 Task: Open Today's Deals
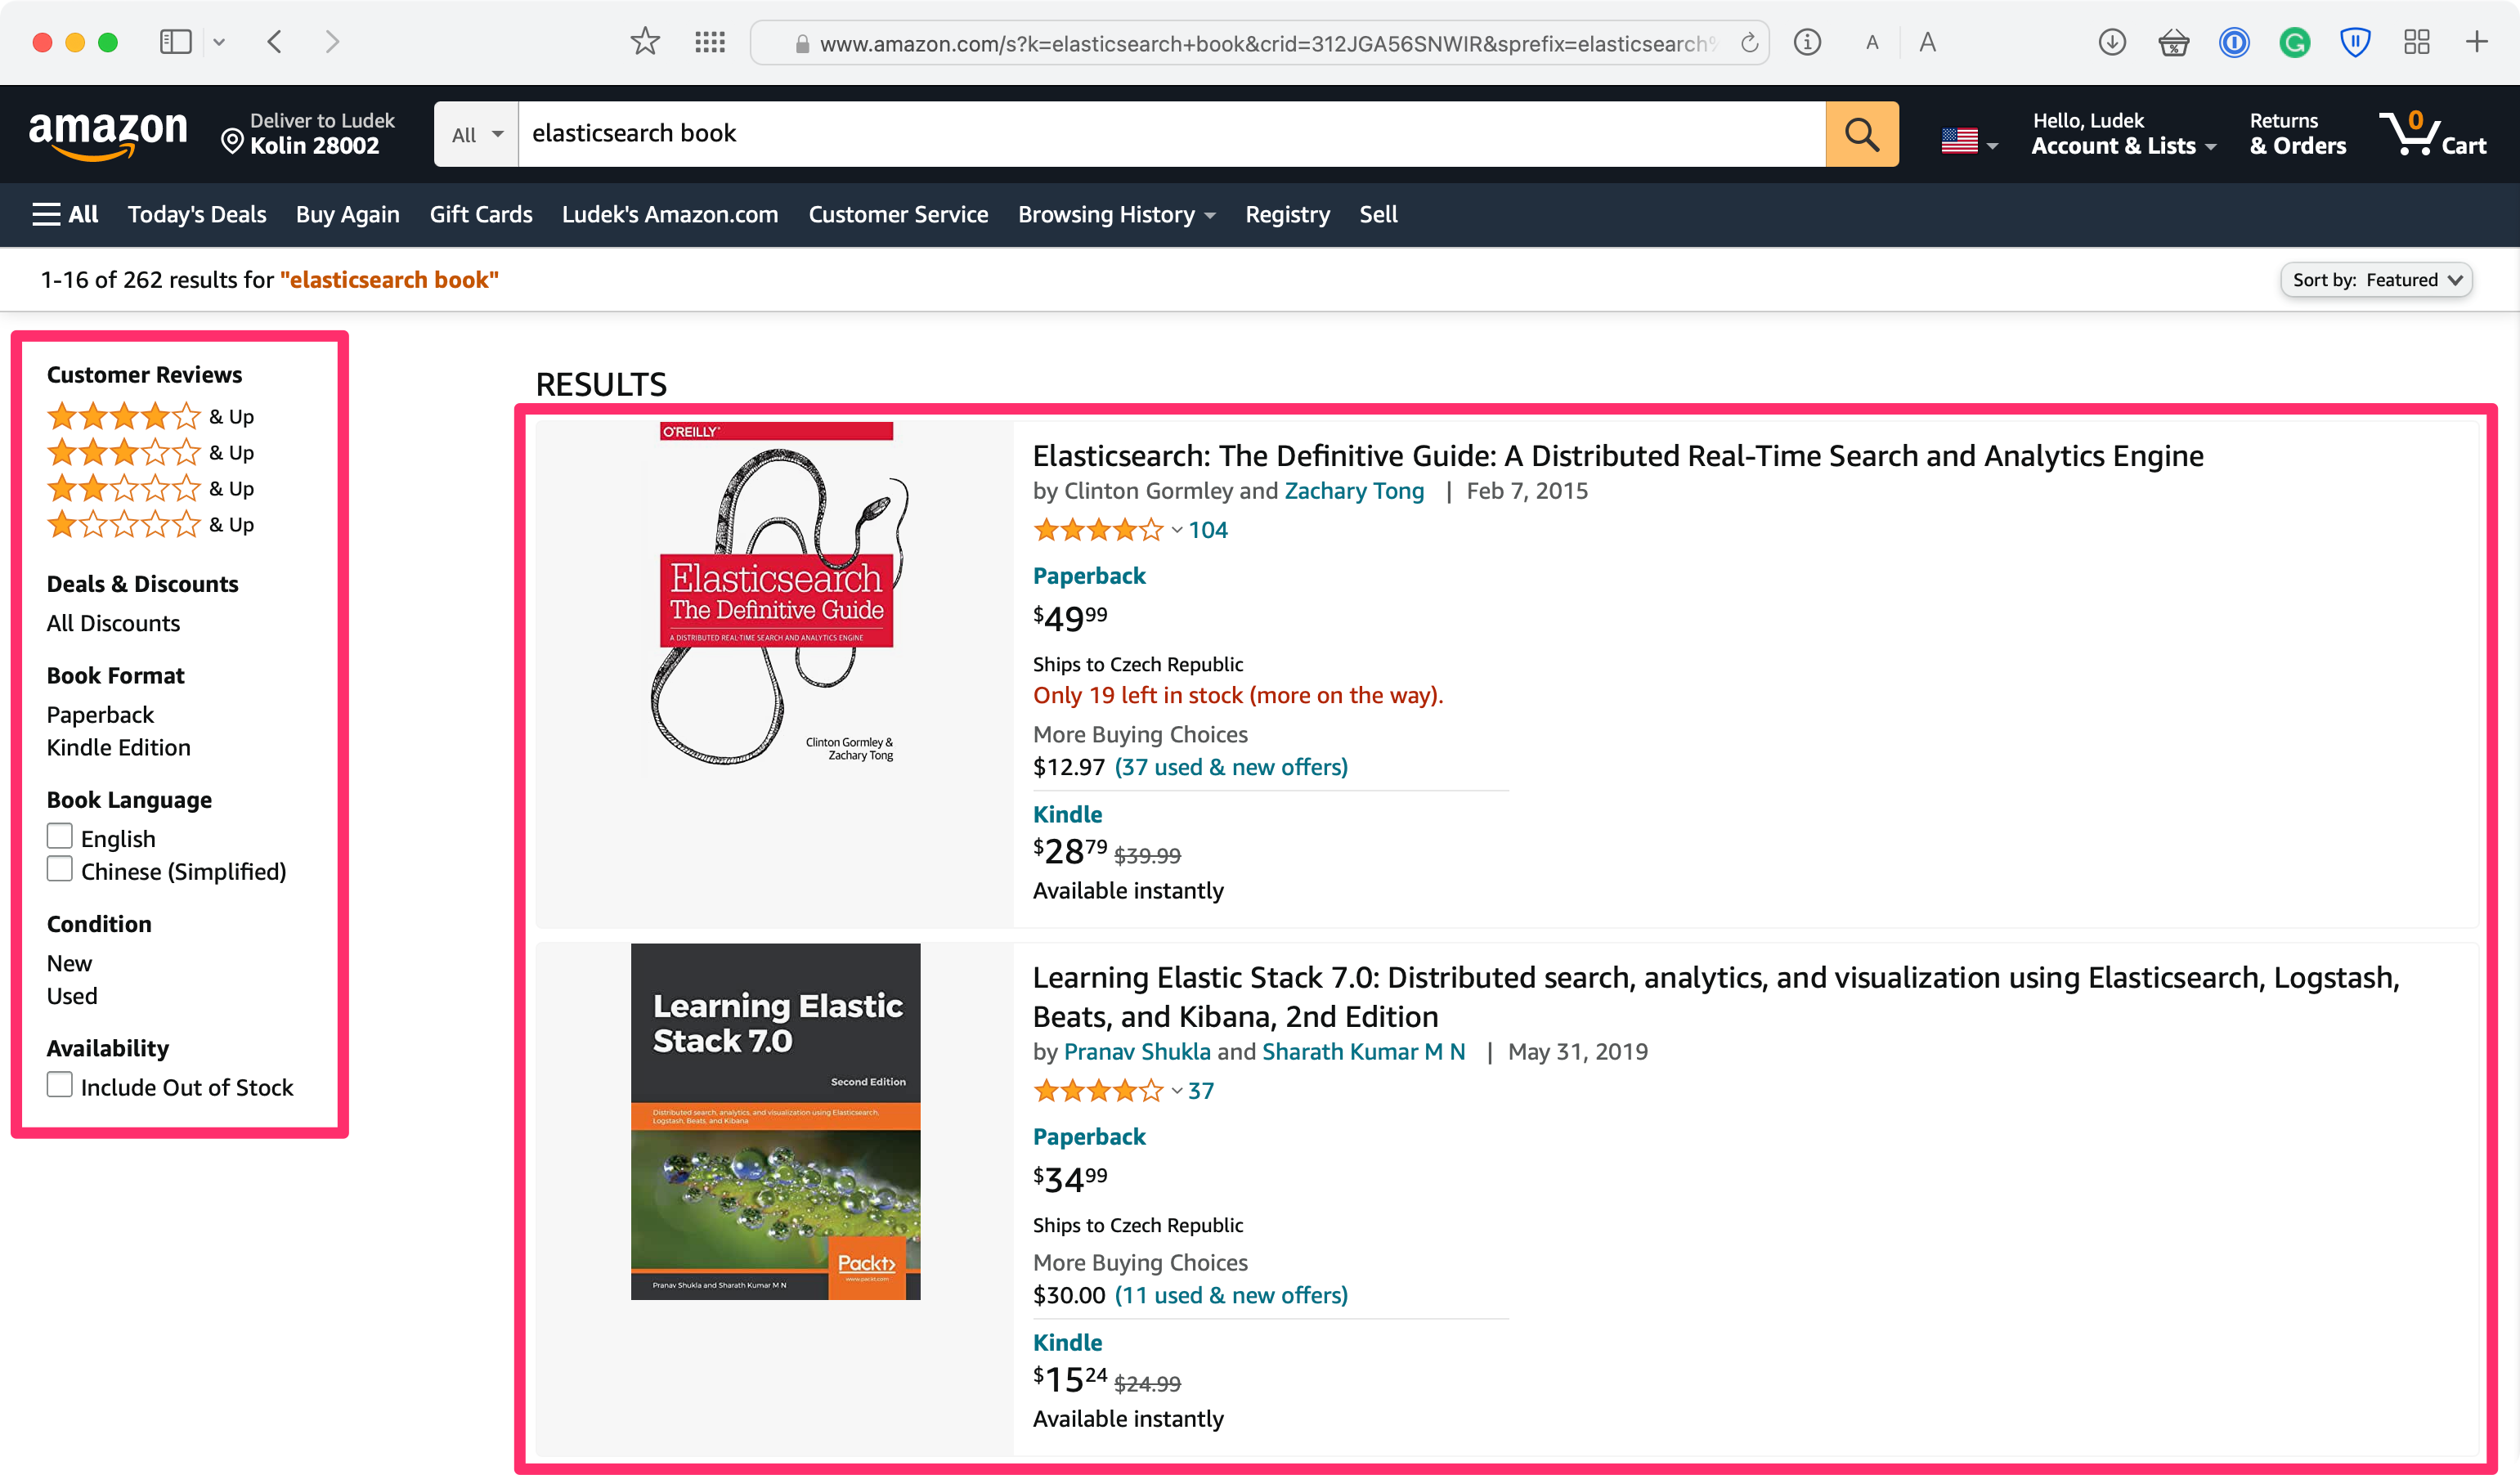click(196, 214)
